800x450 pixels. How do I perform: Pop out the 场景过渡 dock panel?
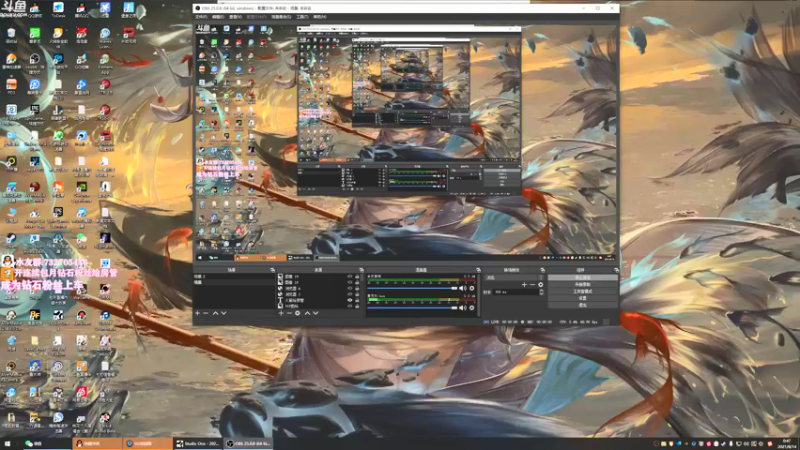pyautogui.click(x=543, y=270)
